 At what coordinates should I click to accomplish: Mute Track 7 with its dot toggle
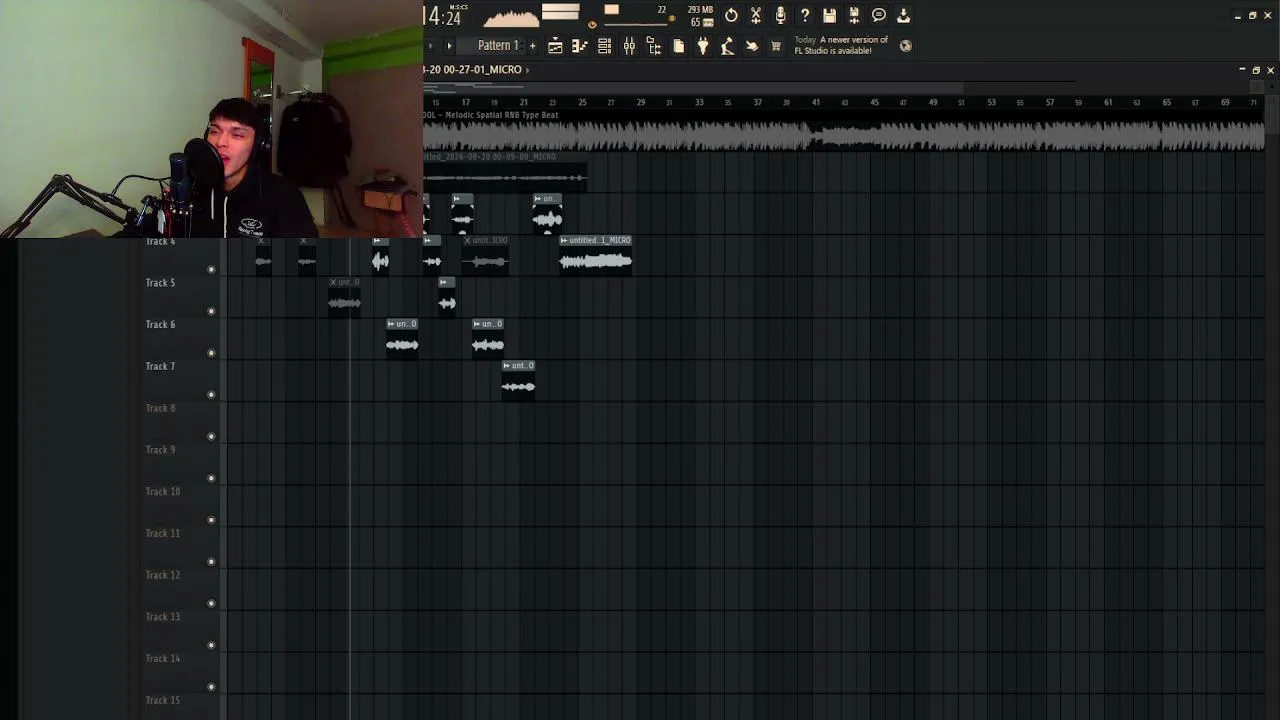click(x=211, y=395)
